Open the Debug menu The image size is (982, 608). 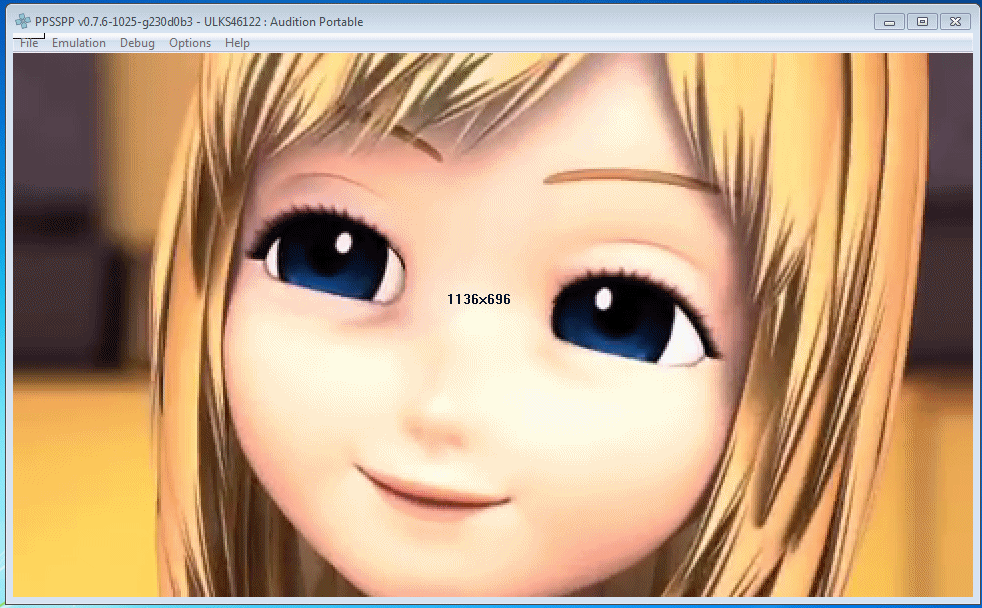pyautogui.click(x=137, y=43)
